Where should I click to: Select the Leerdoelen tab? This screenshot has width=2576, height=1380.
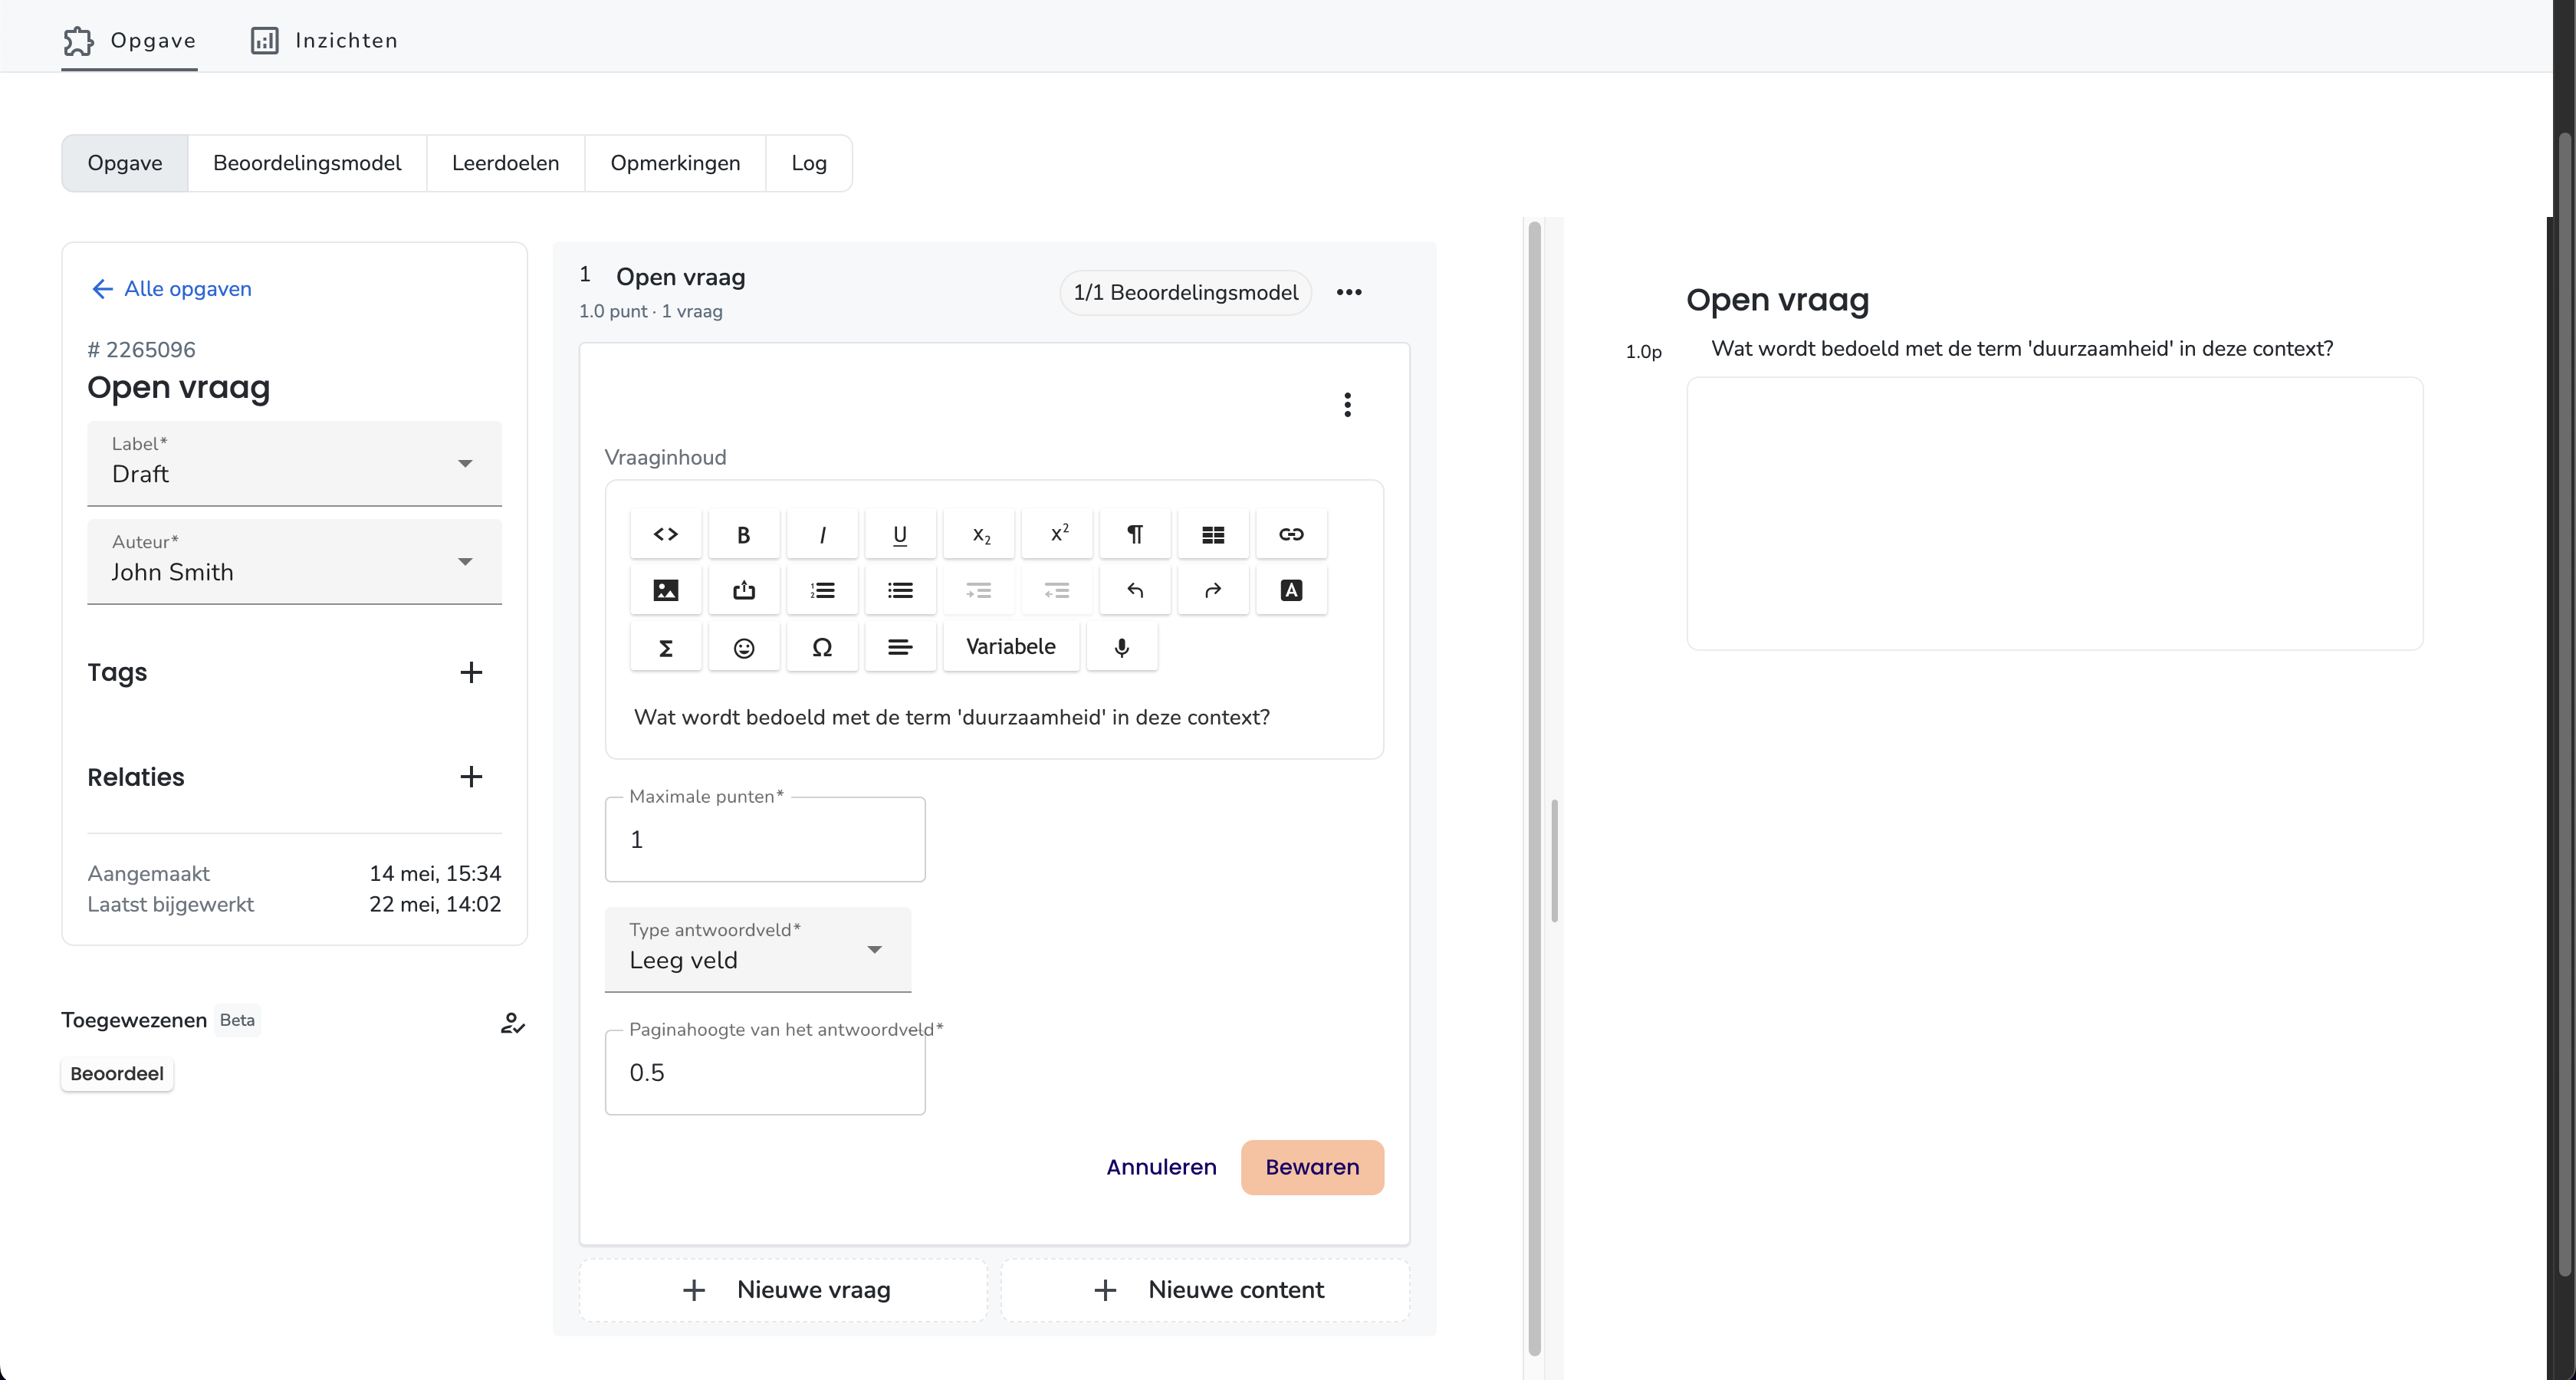point(505,163)
